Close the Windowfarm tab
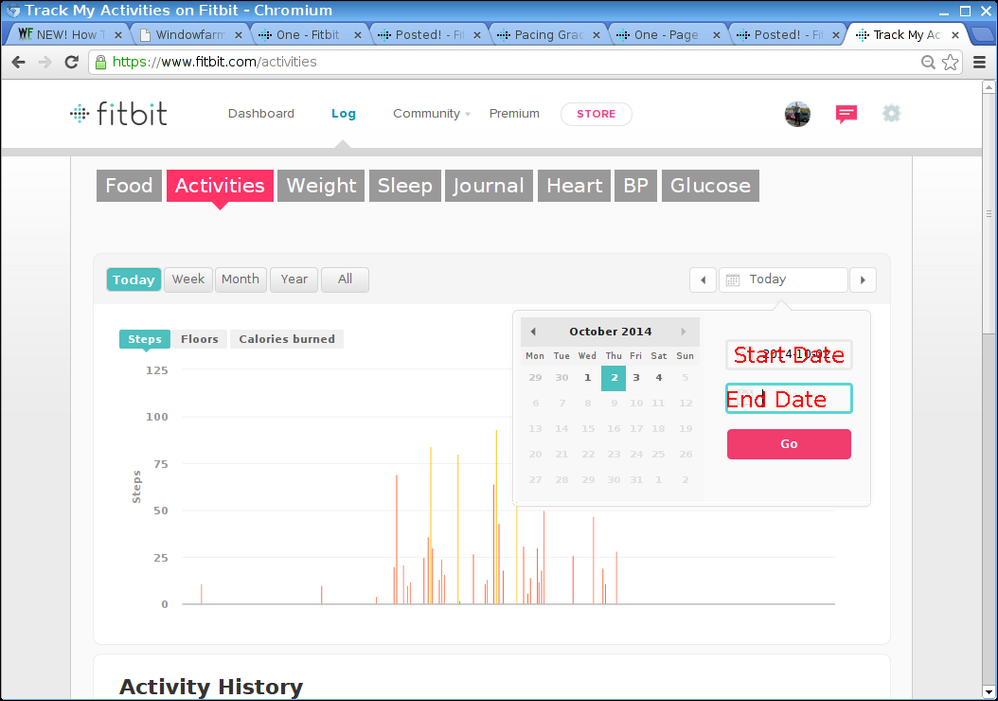 pos(238,35)
